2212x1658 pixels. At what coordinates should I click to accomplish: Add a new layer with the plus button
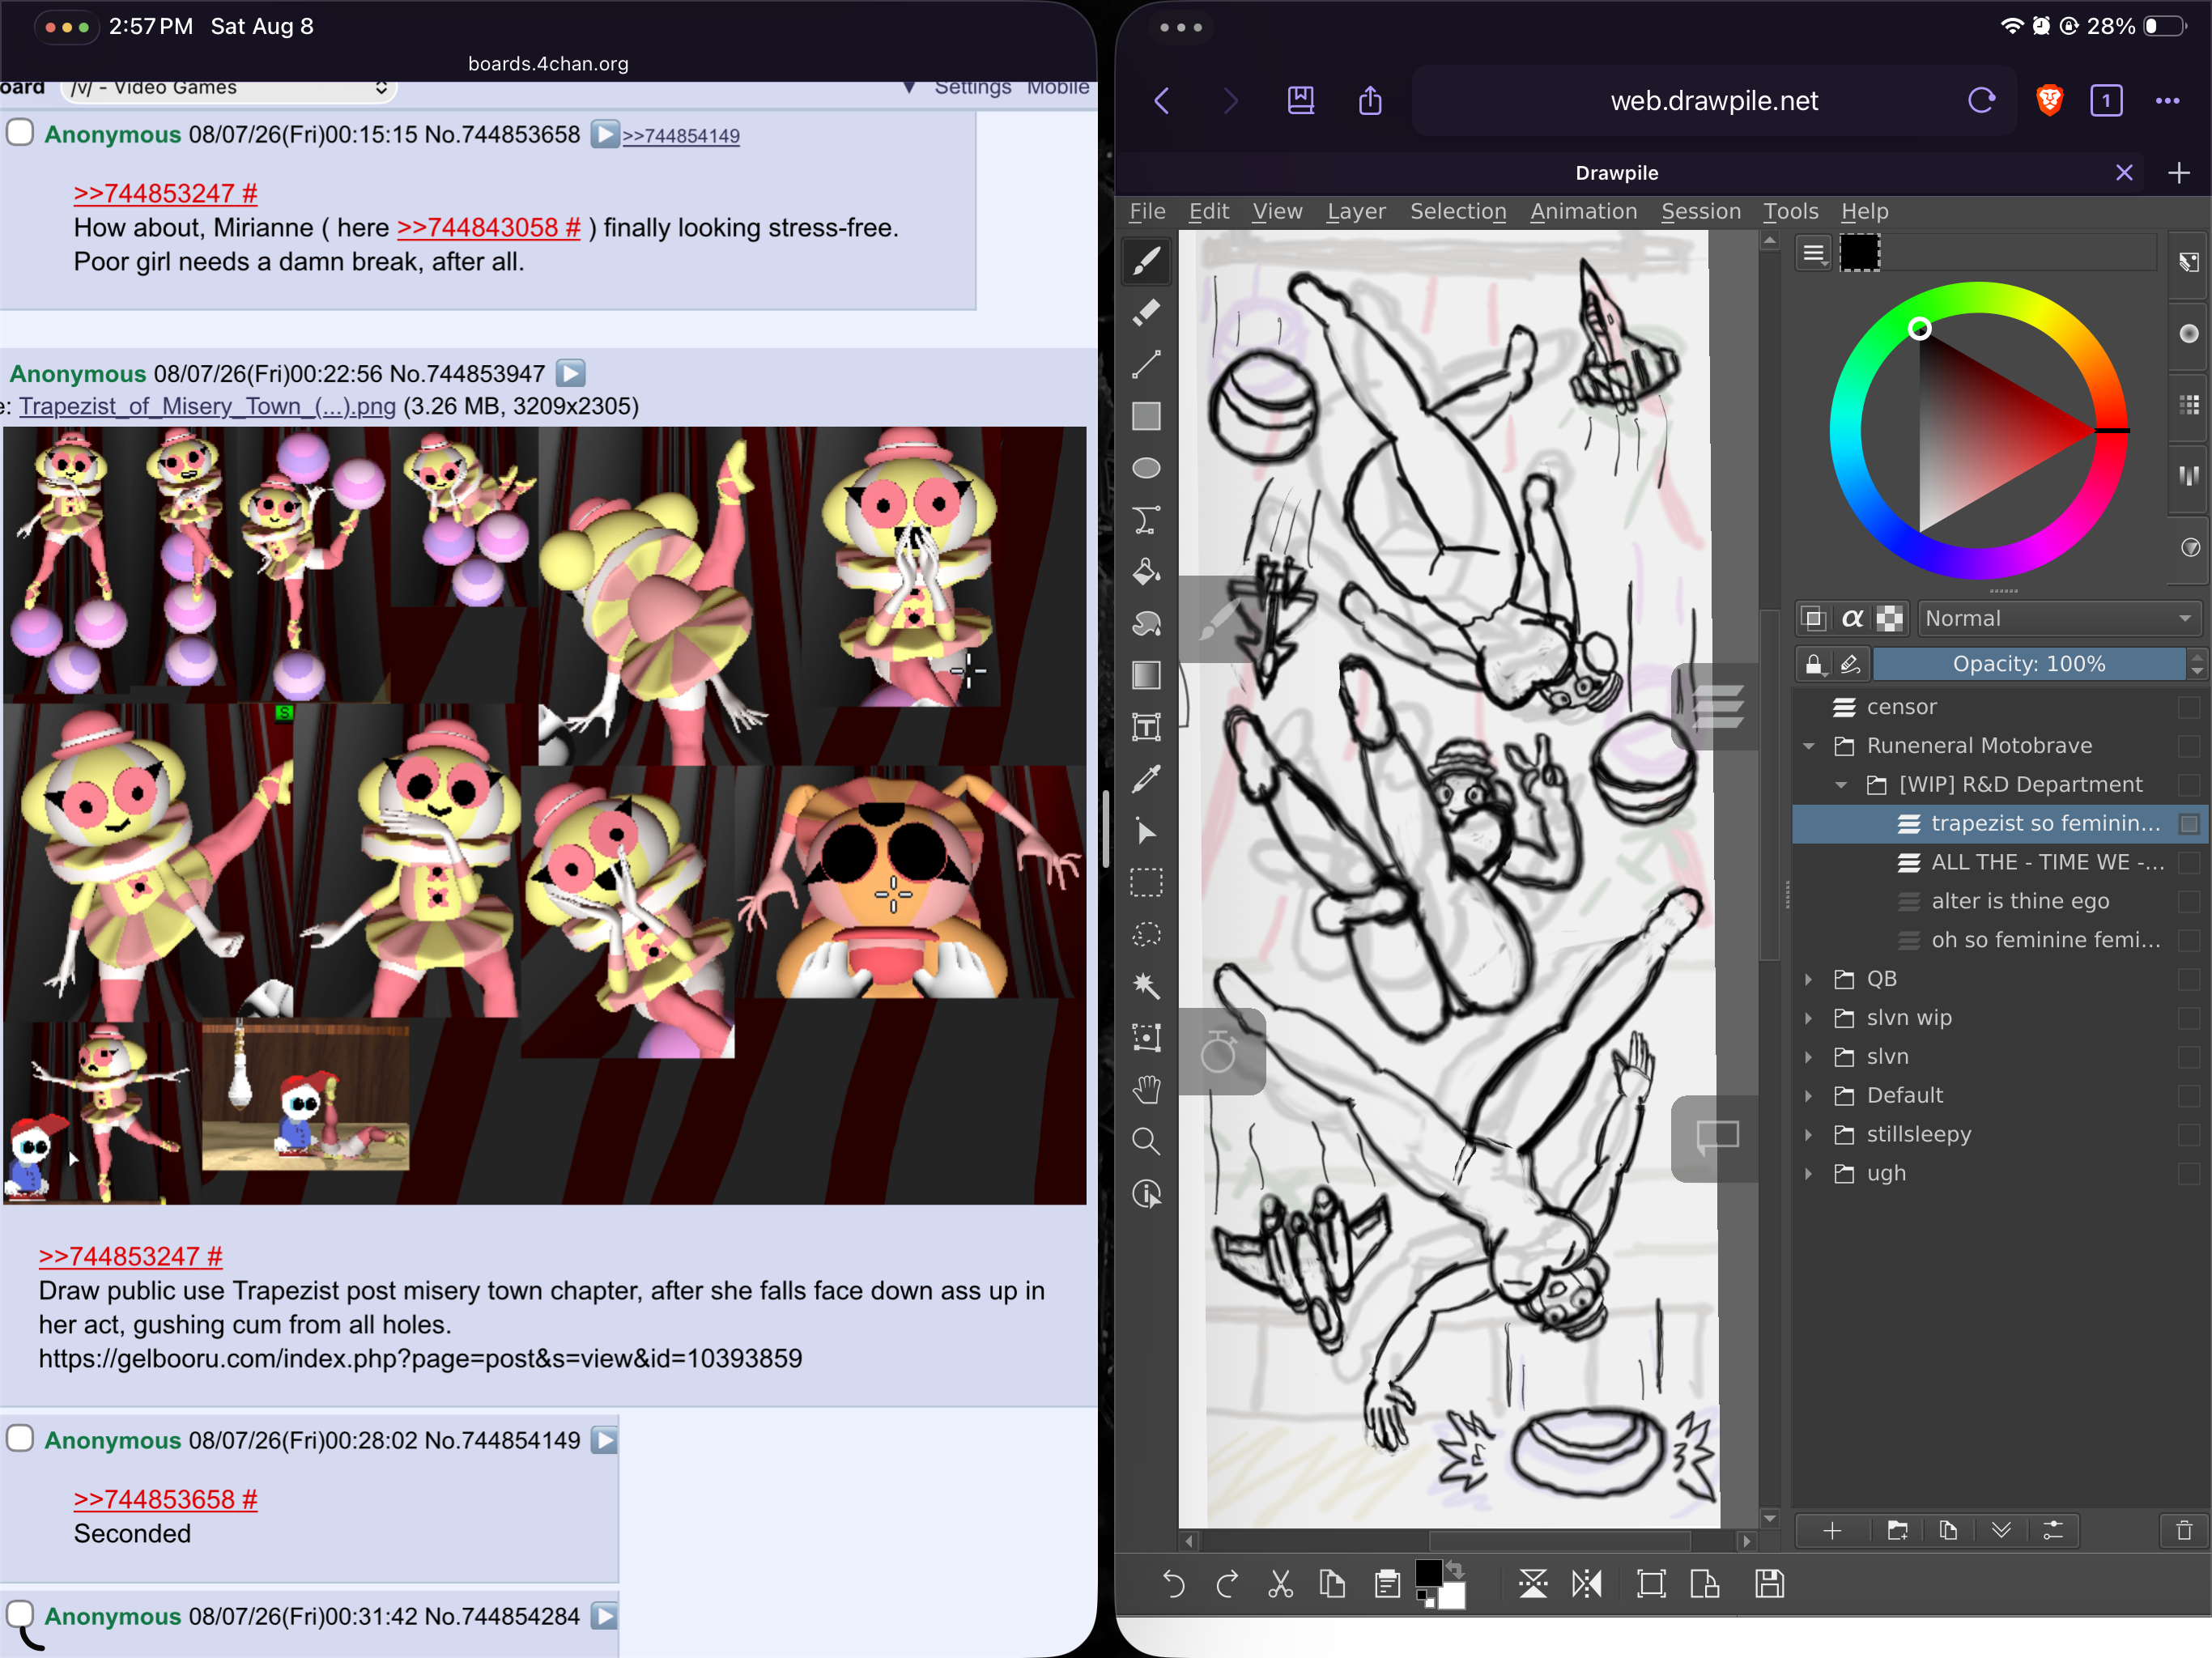click(1832, 1531)
